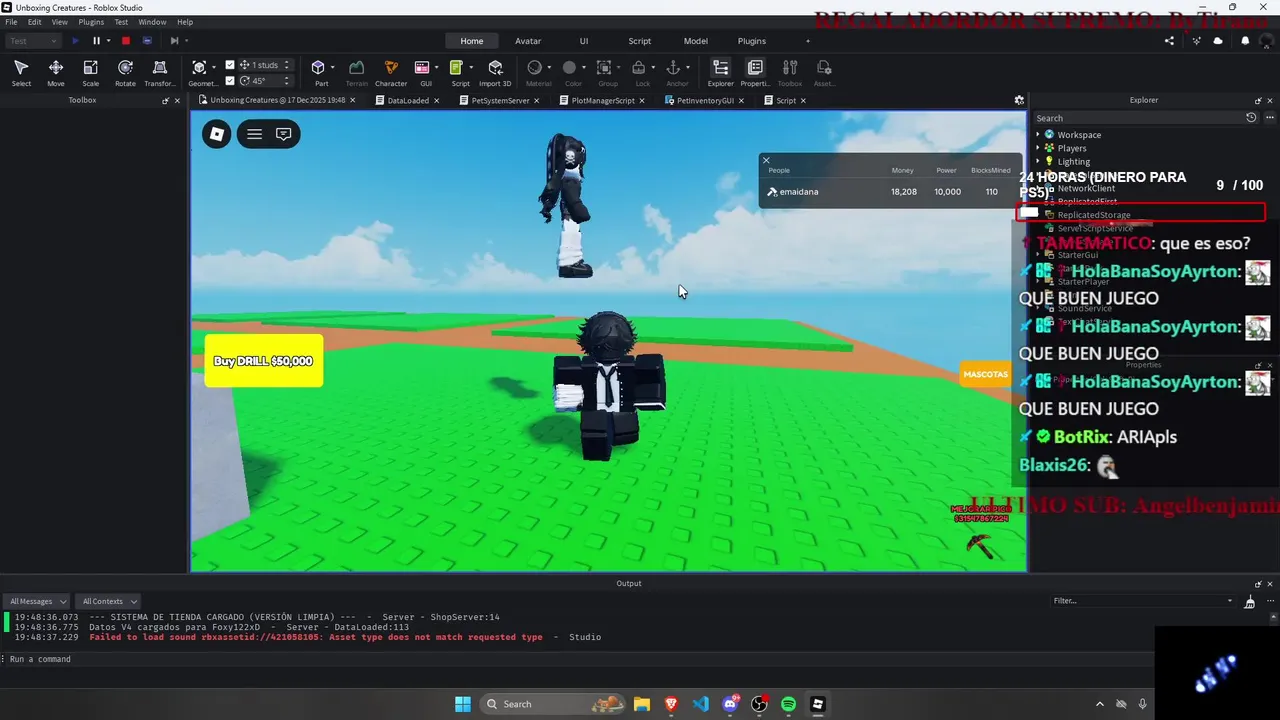Open Visual Studio Code from taskbar
The width and height of the screenshot is (1280, 720).
pyautogui.click(x=700, y=704)
